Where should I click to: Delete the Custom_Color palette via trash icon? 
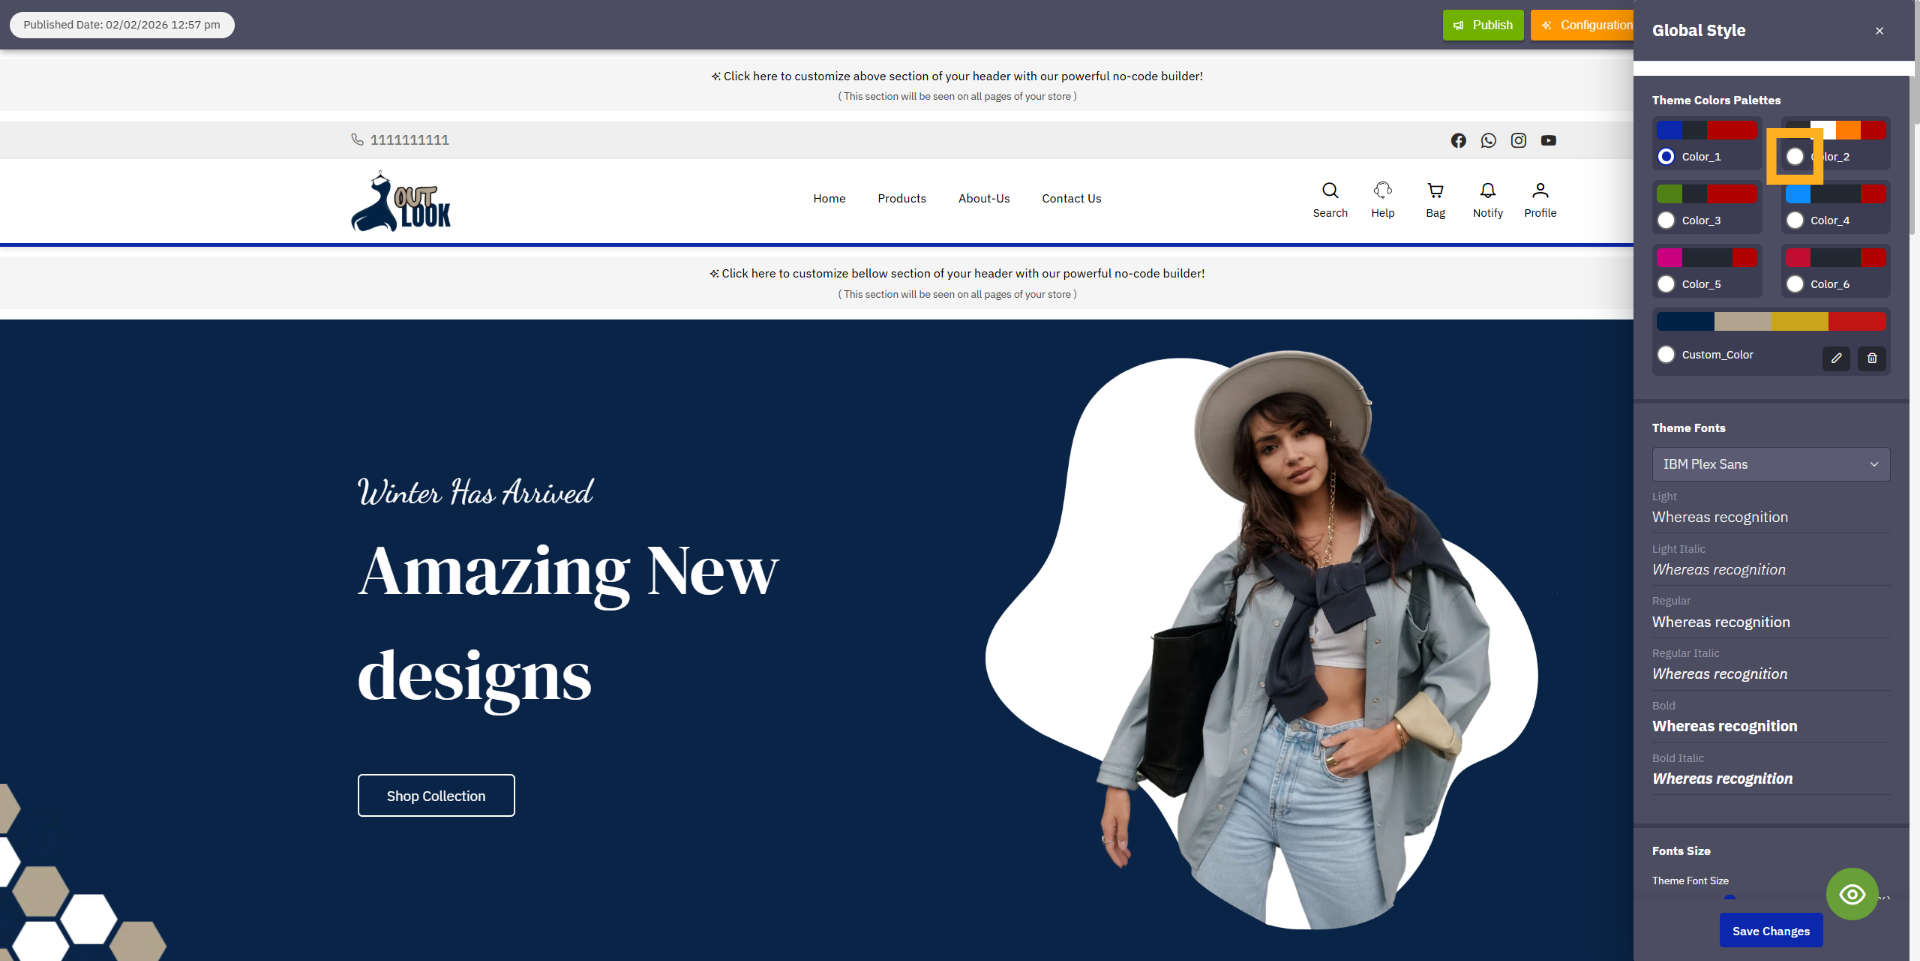(1872, 358)
